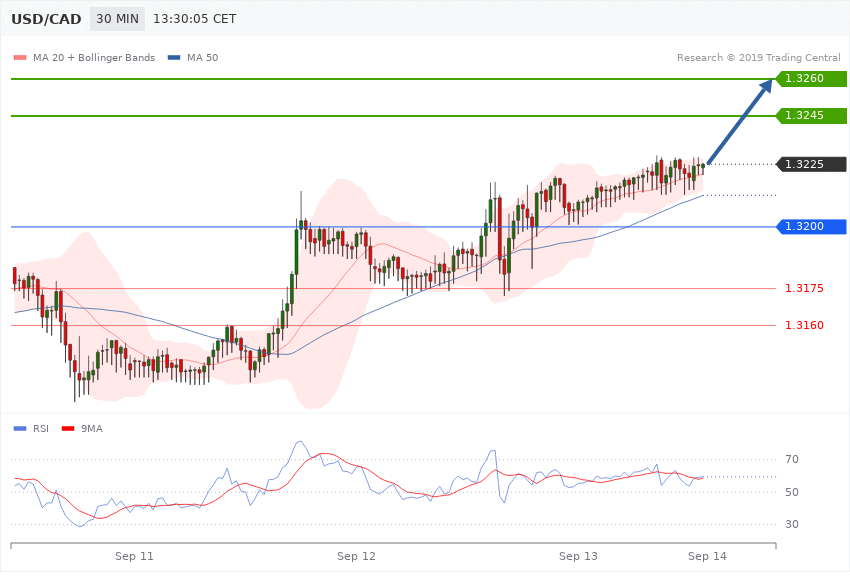Image resolution: width=850 pixels, height=576 pixels.
Task: Click the RSI legend swatch
Action: point(20,429)
